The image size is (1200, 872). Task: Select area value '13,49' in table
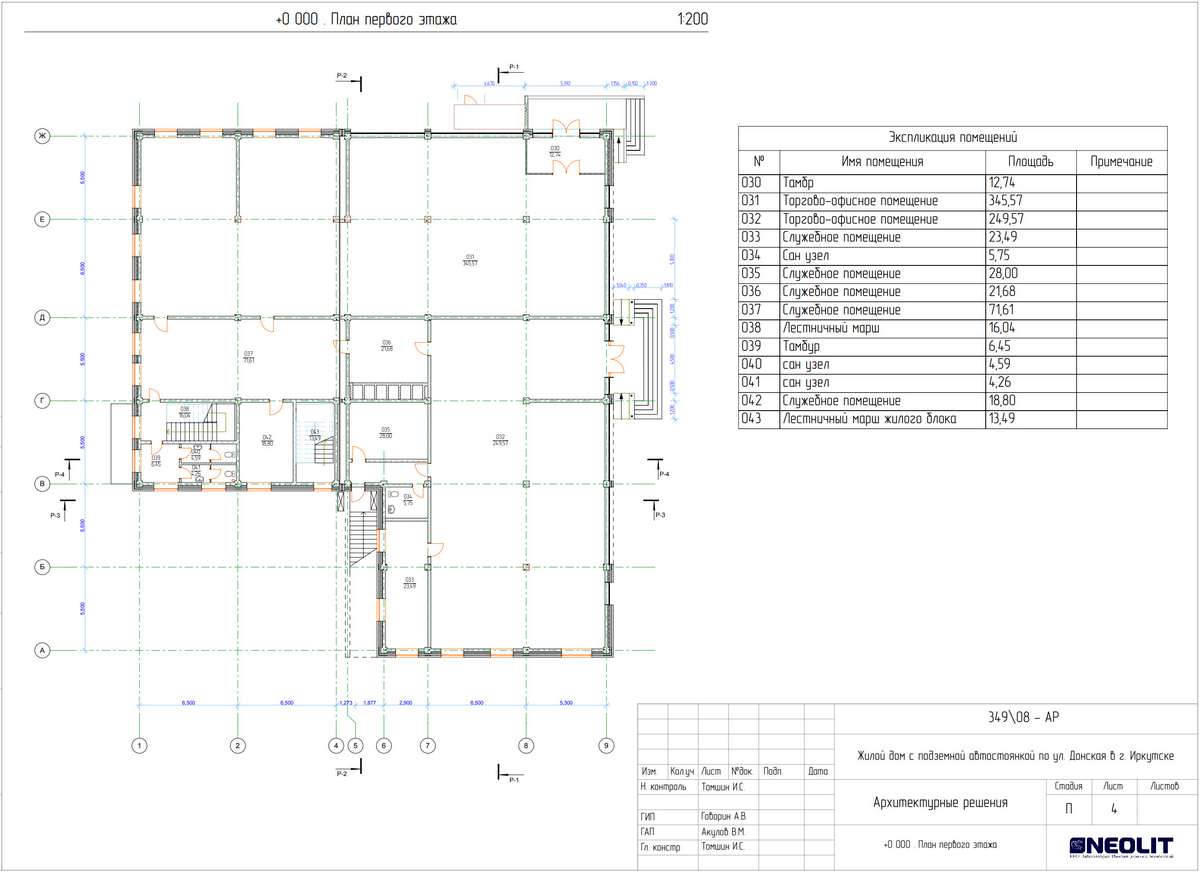(x=1001, y=419)
